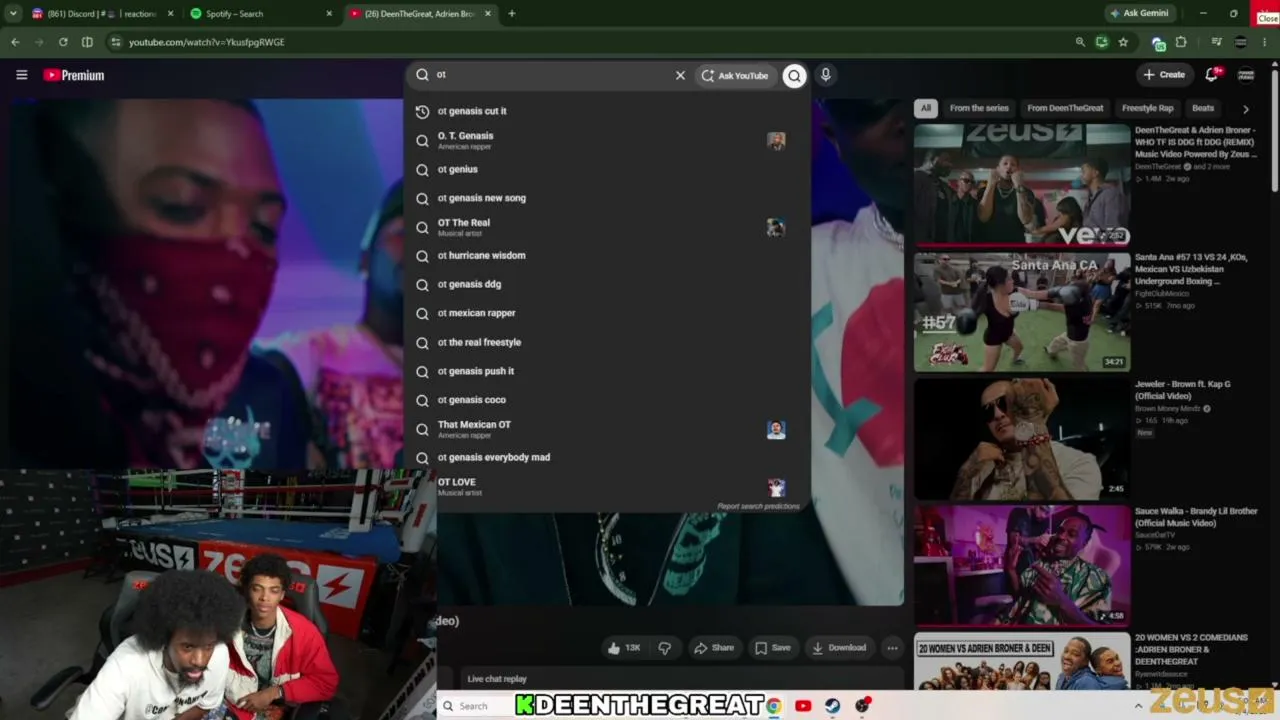This screenshot has width=1280, height=720.
Task: Choose the 'ot mexican rapper' suggestion
Action: tap(607, 313)
